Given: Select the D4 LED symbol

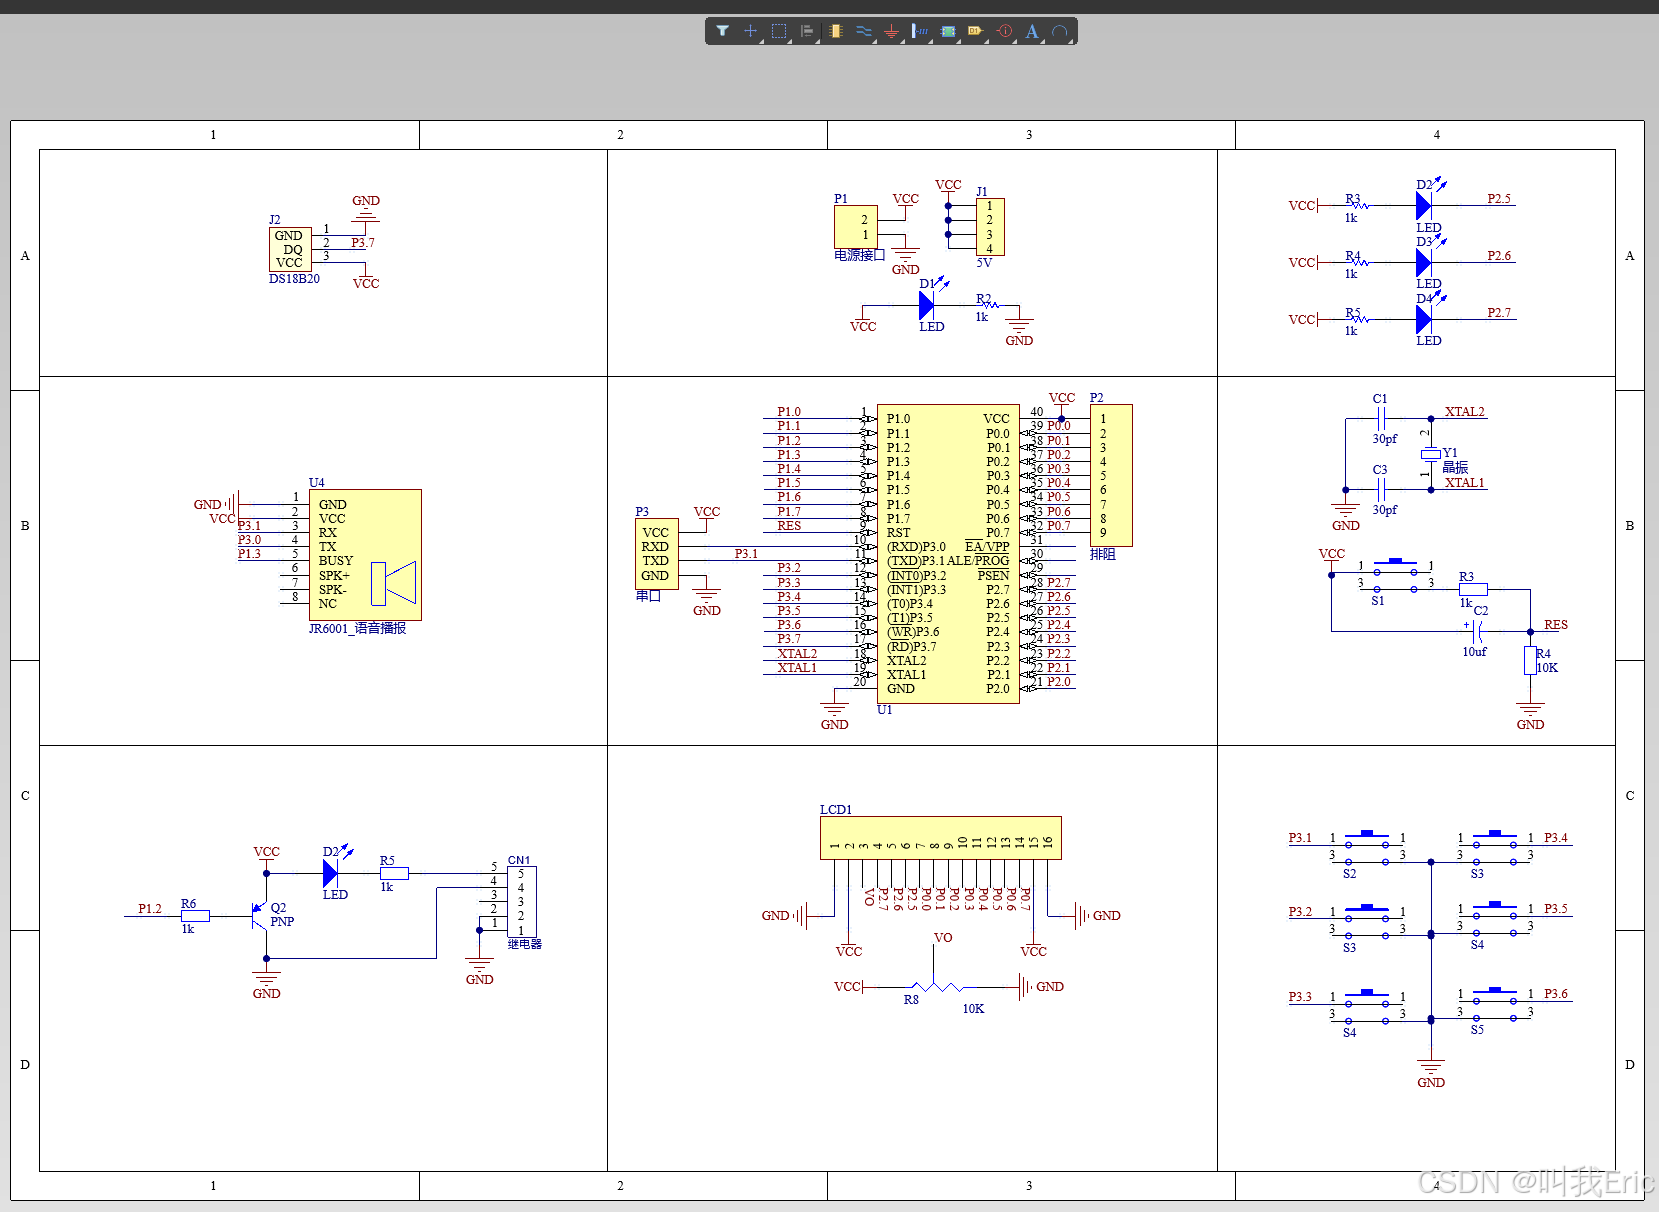Looking at the screenshot, I should 1424,319.
